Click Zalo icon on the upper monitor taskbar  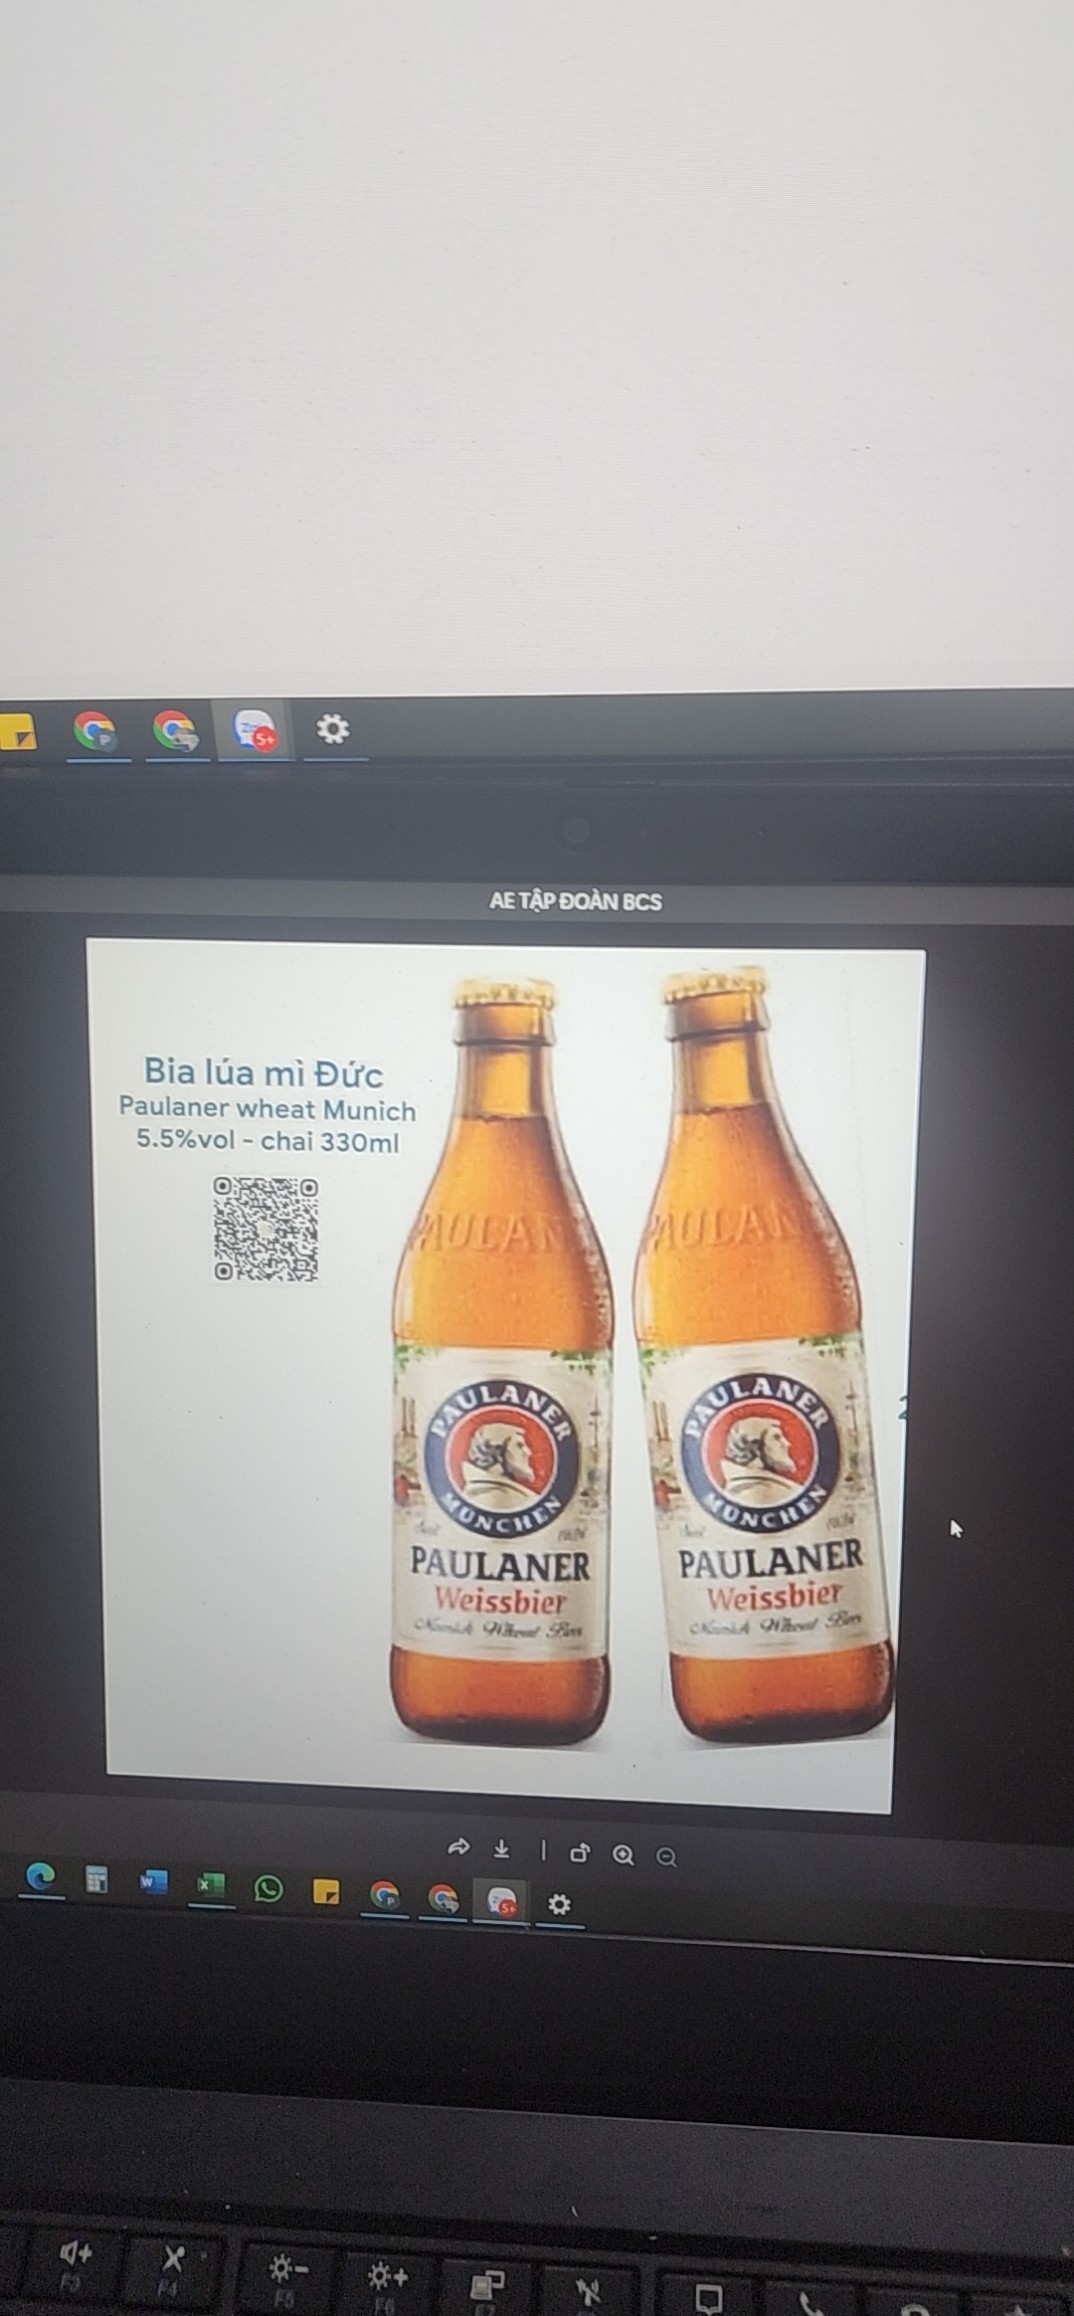[254, 730]
